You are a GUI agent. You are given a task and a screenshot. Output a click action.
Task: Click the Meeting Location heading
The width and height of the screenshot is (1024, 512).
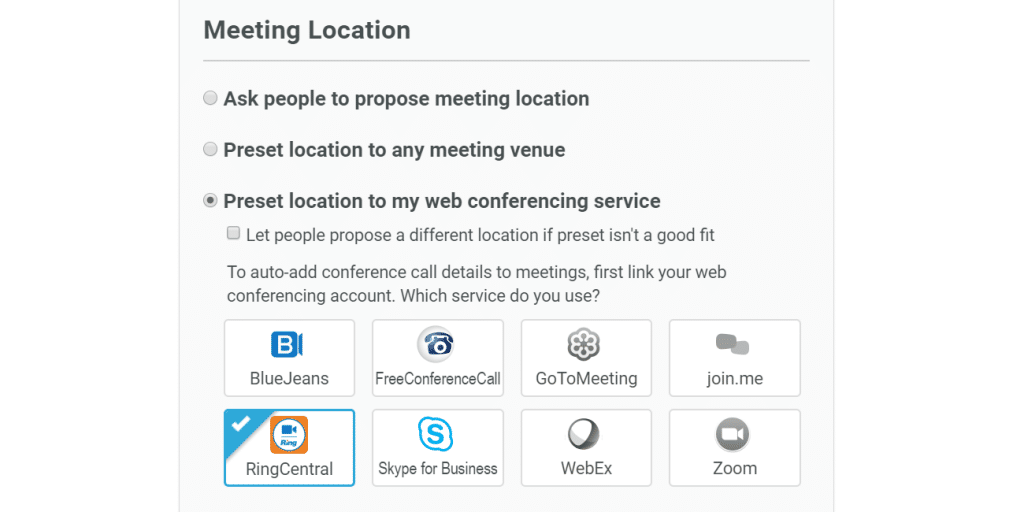click(307, 30)
